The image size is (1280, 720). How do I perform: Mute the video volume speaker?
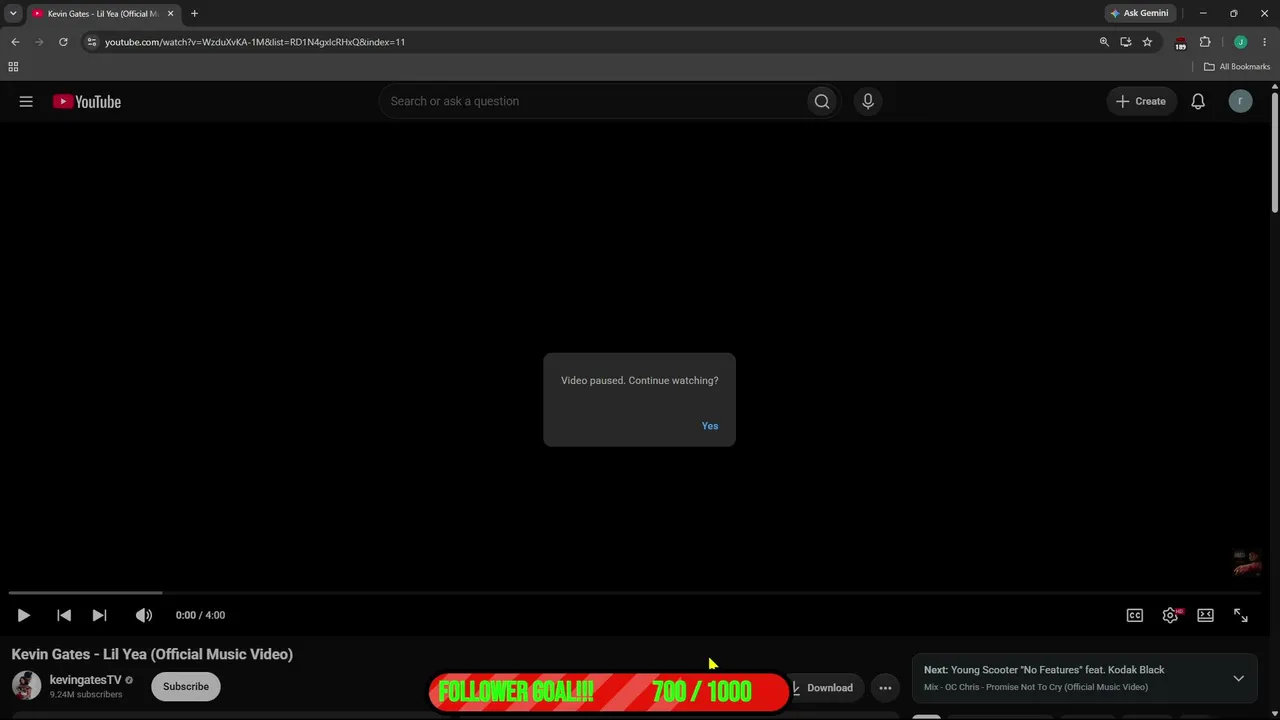click(144, 615)
